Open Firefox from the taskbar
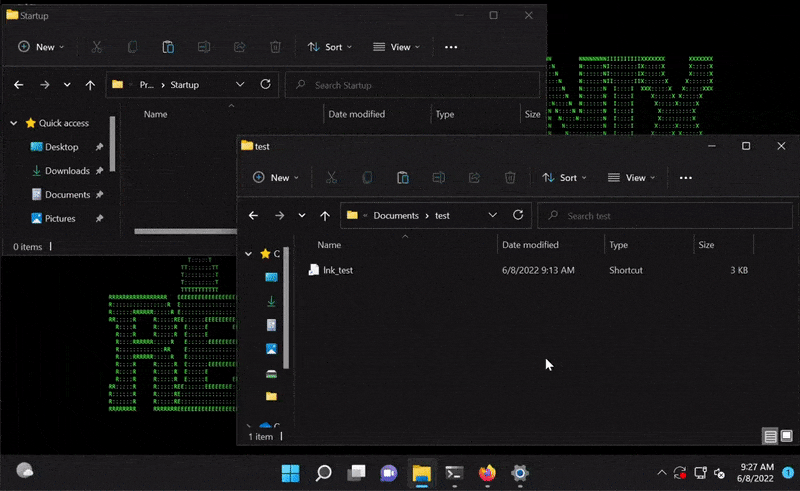Image resolution: width=800 pixels, height=491 pixels. tap(487, 473)
